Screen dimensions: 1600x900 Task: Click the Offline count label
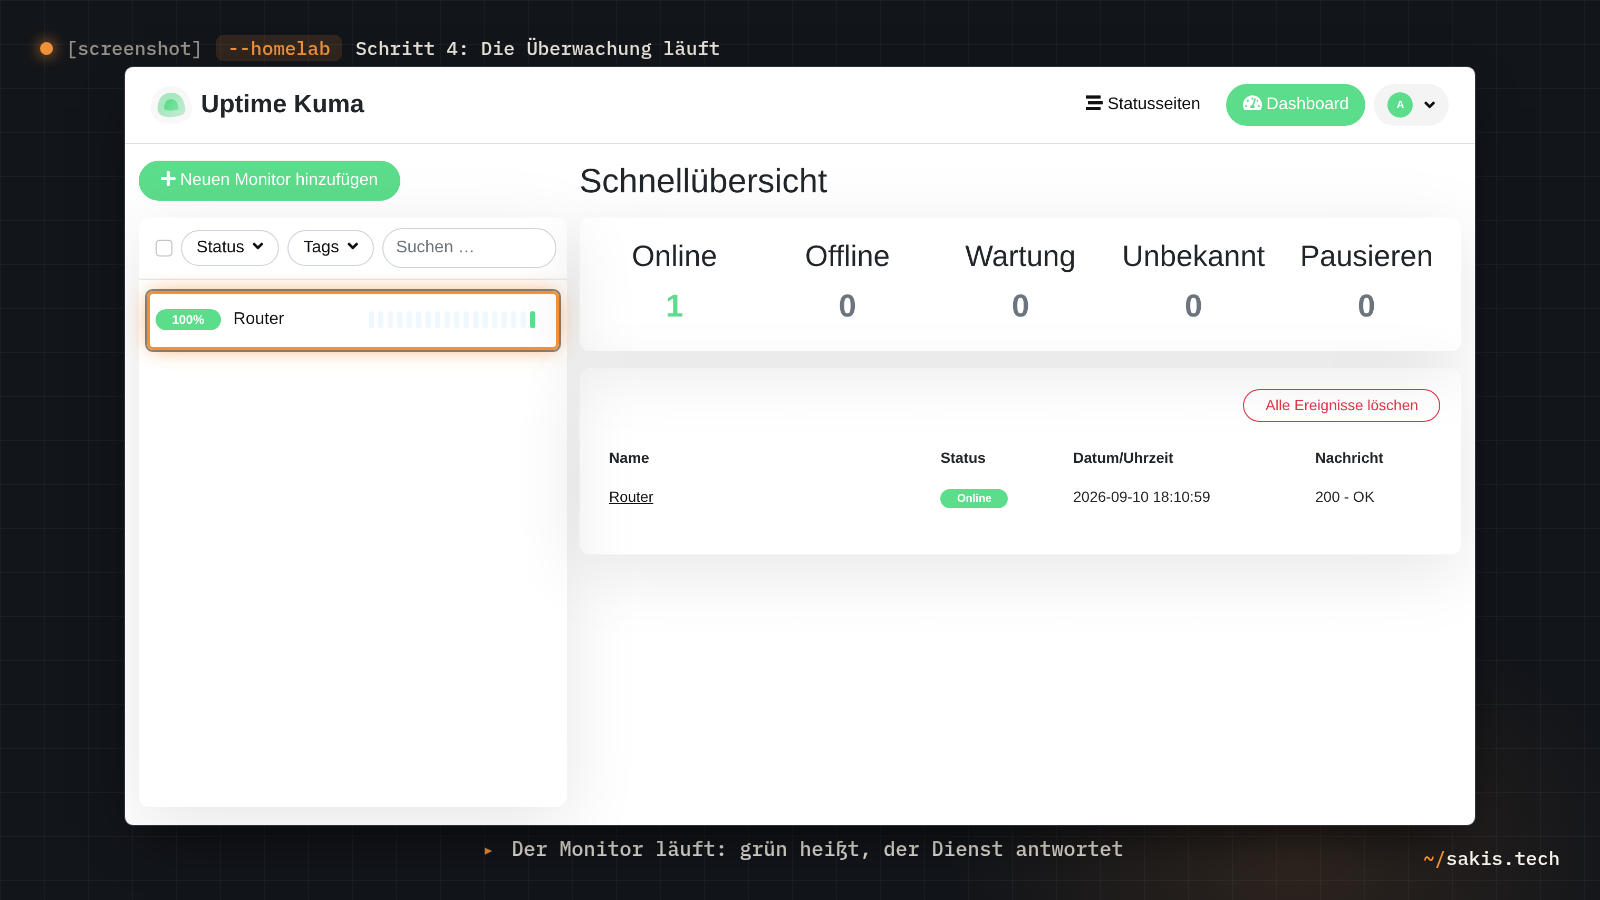point(847,256)
